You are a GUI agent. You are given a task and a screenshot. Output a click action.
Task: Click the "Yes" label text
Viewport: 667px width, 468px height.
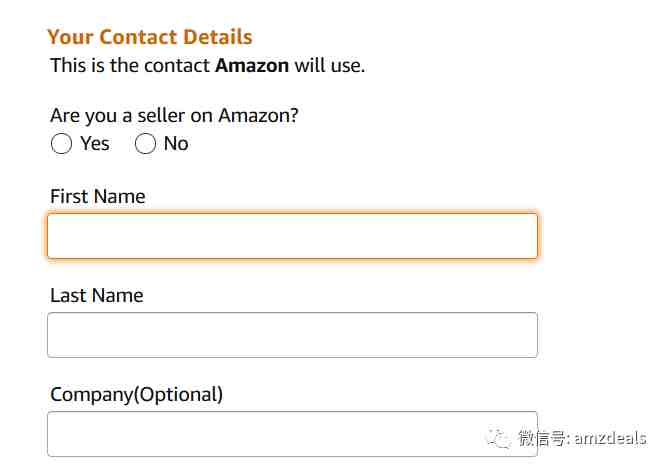coord(95,144)
